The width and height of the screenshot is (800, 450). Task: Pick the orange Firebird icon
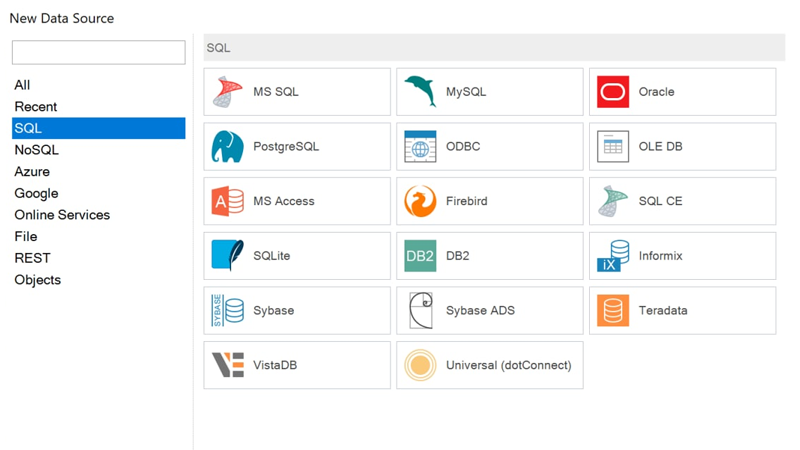pyautogui.click(x=420, y=201)
